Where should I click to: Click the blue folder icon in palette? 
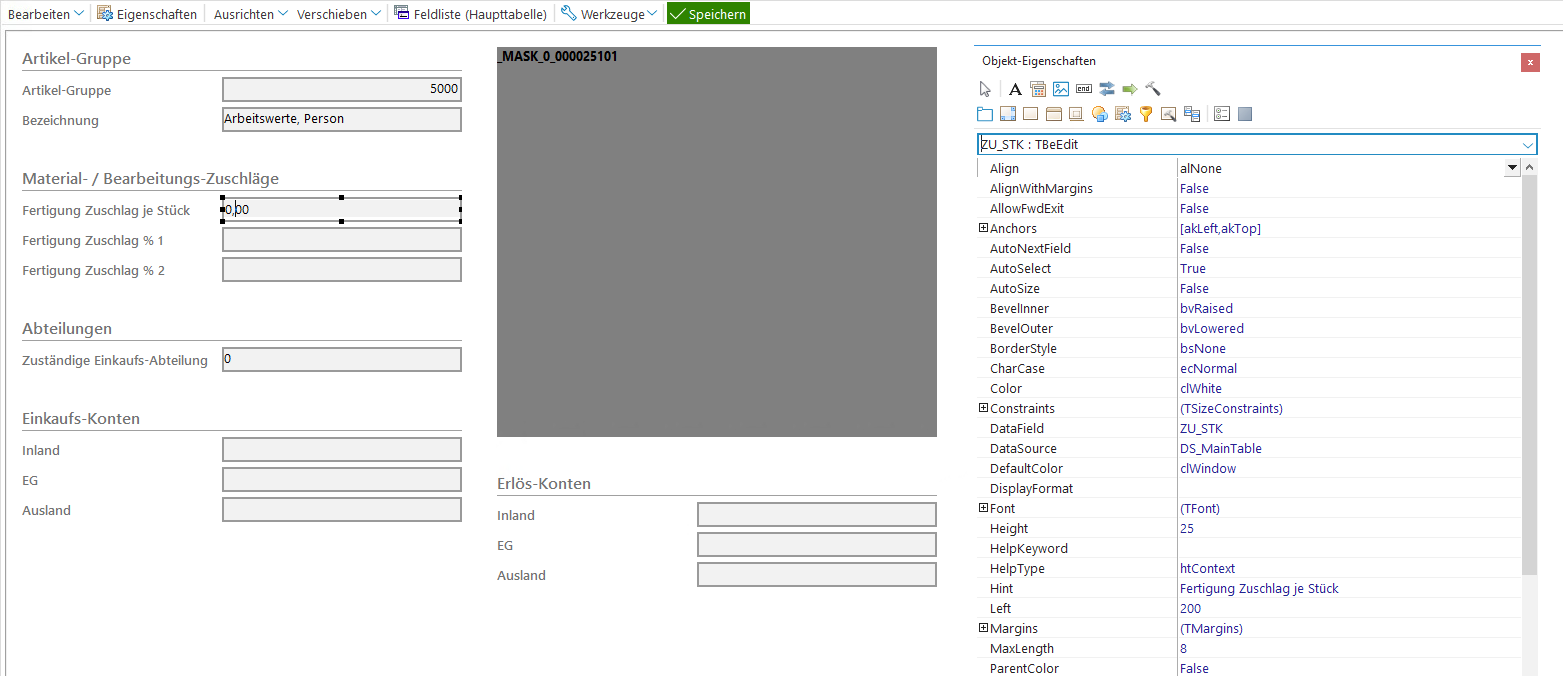click(x=985, y=114)
